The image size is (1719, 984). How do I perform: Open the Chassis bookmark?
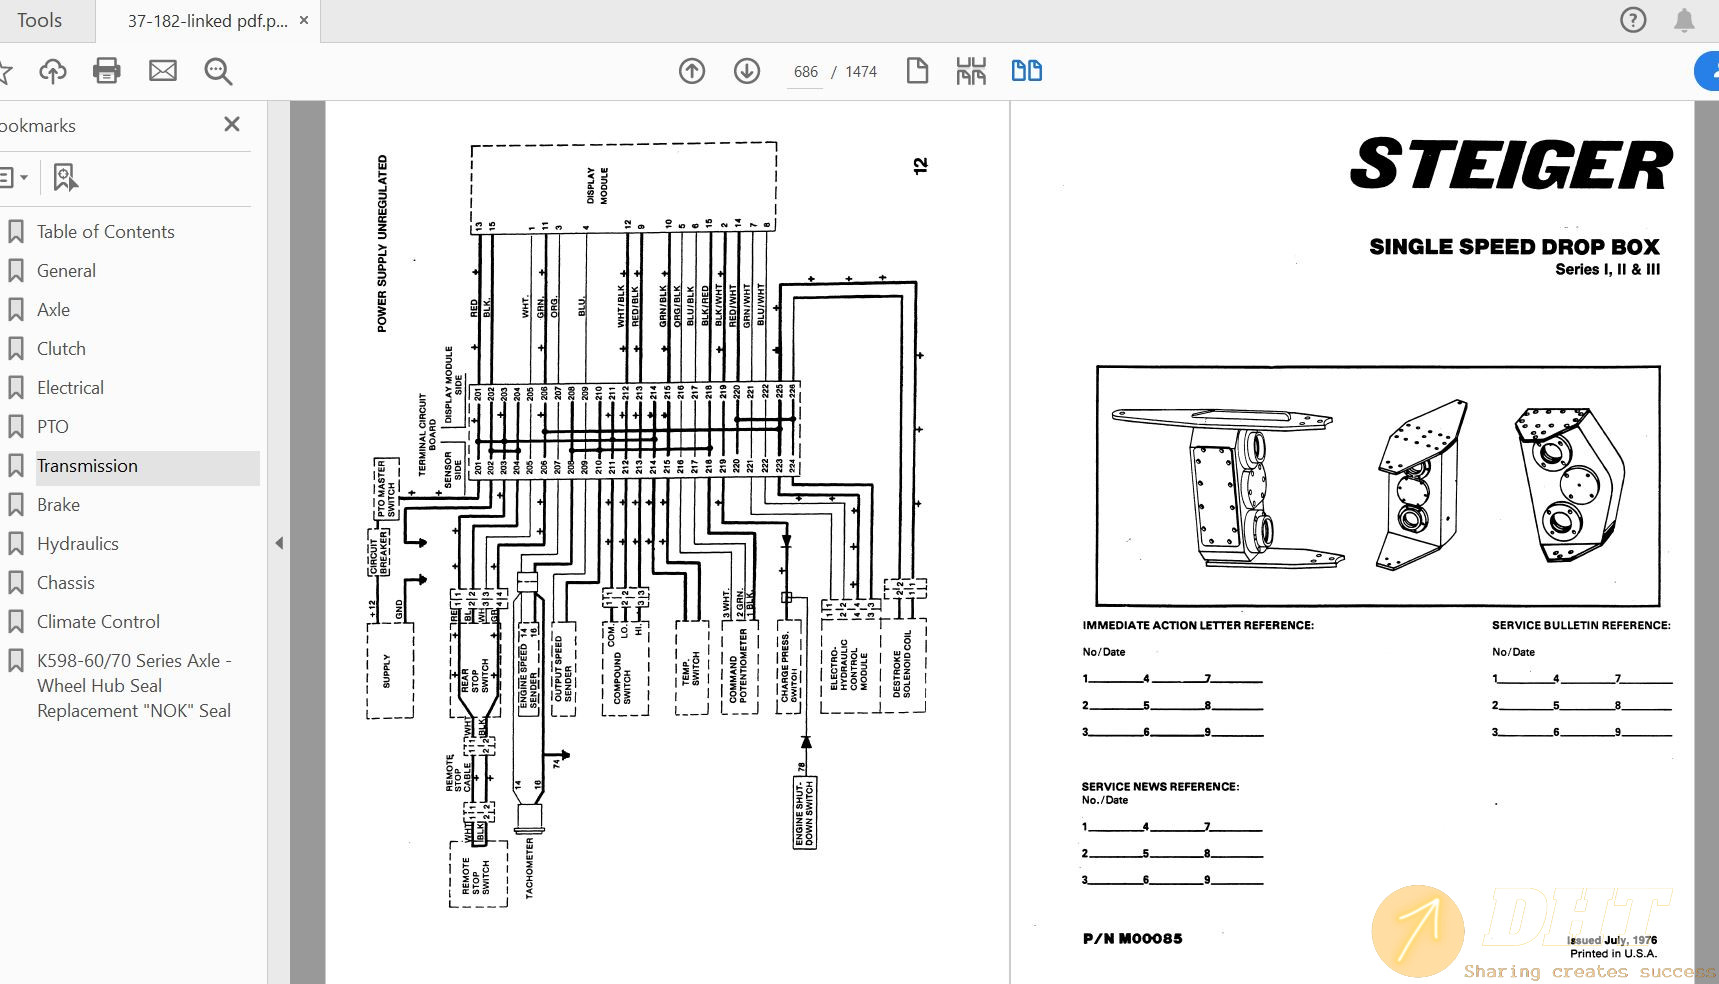[65, 583]
